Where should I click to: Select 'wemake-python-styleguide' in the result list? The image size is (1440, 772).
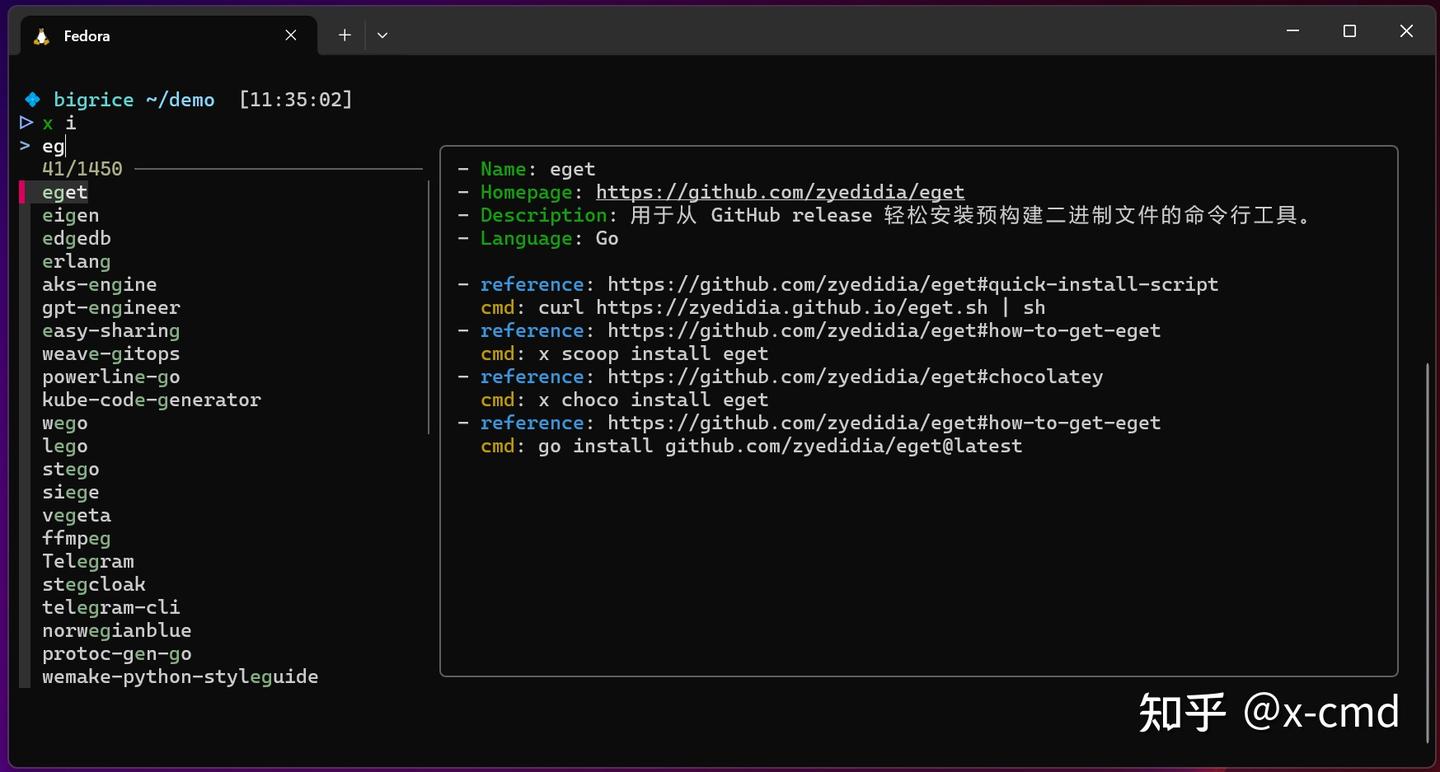(x=180, y=676)
